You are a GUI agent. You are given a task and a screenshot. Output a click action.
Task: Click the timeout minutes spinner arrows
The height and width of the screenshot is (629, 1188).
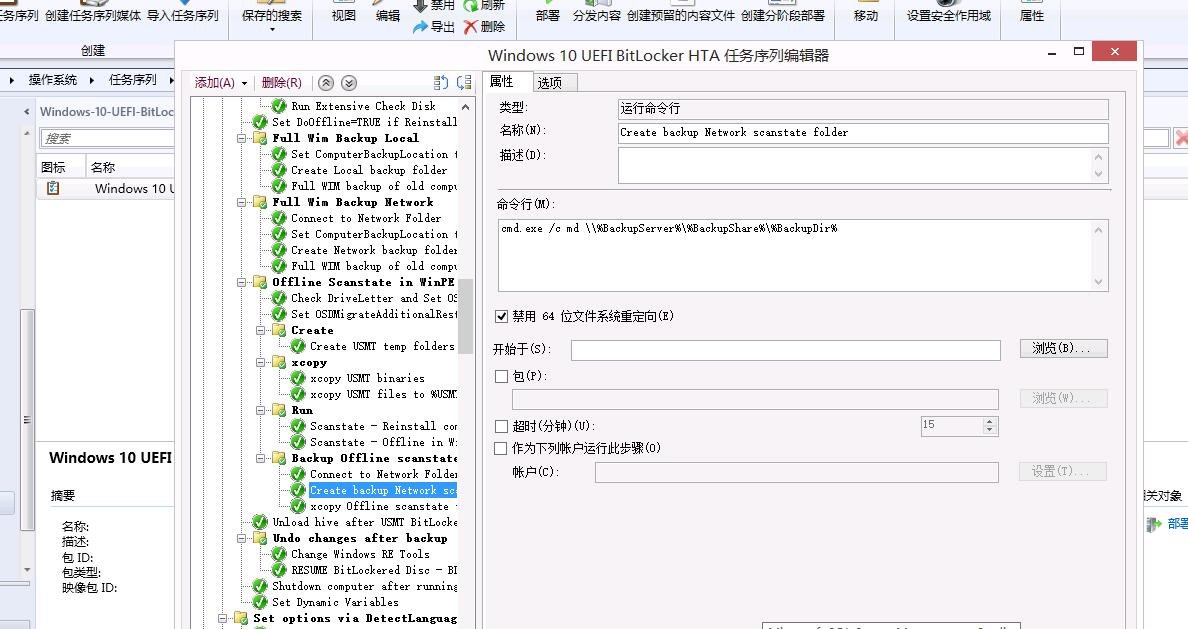coord(989,426)
